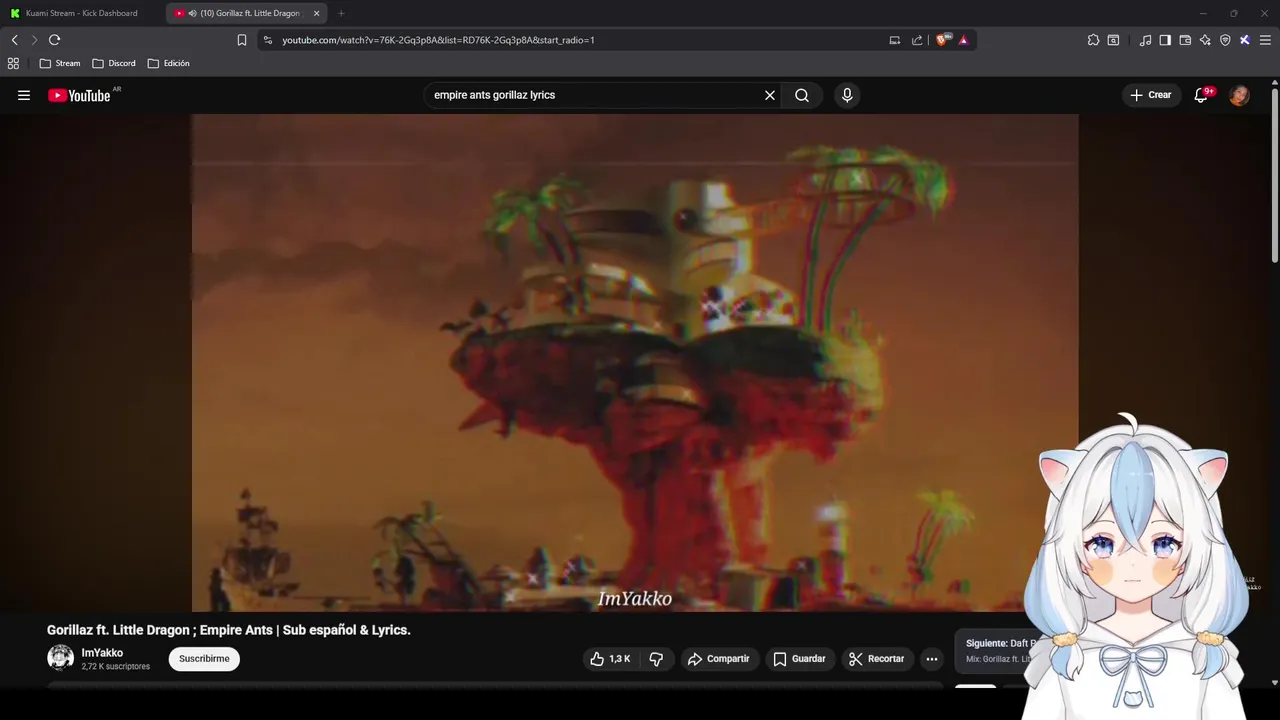Open the Brave Shields lion icon
The image size is (1280, 720).
[942, 40]
